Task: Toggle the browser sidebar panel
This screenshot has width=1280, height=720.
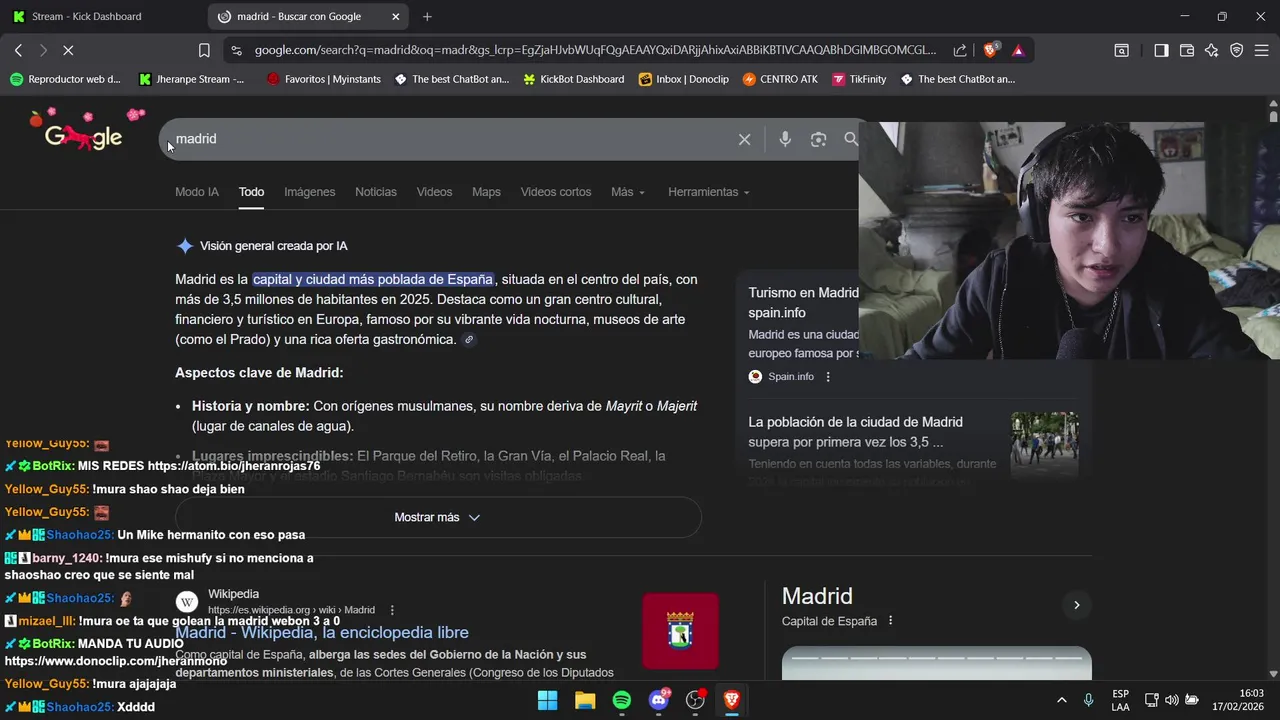Action: (1161, 50)
